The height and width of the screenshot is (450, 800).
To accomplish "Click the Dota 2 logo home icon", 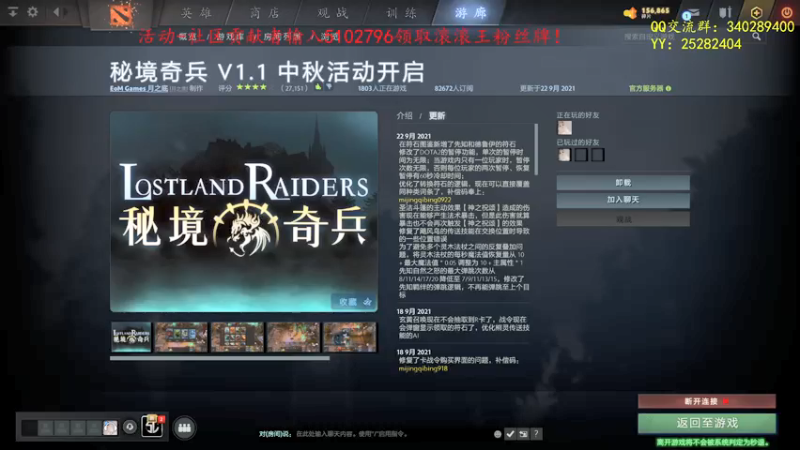I will pos(121,14).
